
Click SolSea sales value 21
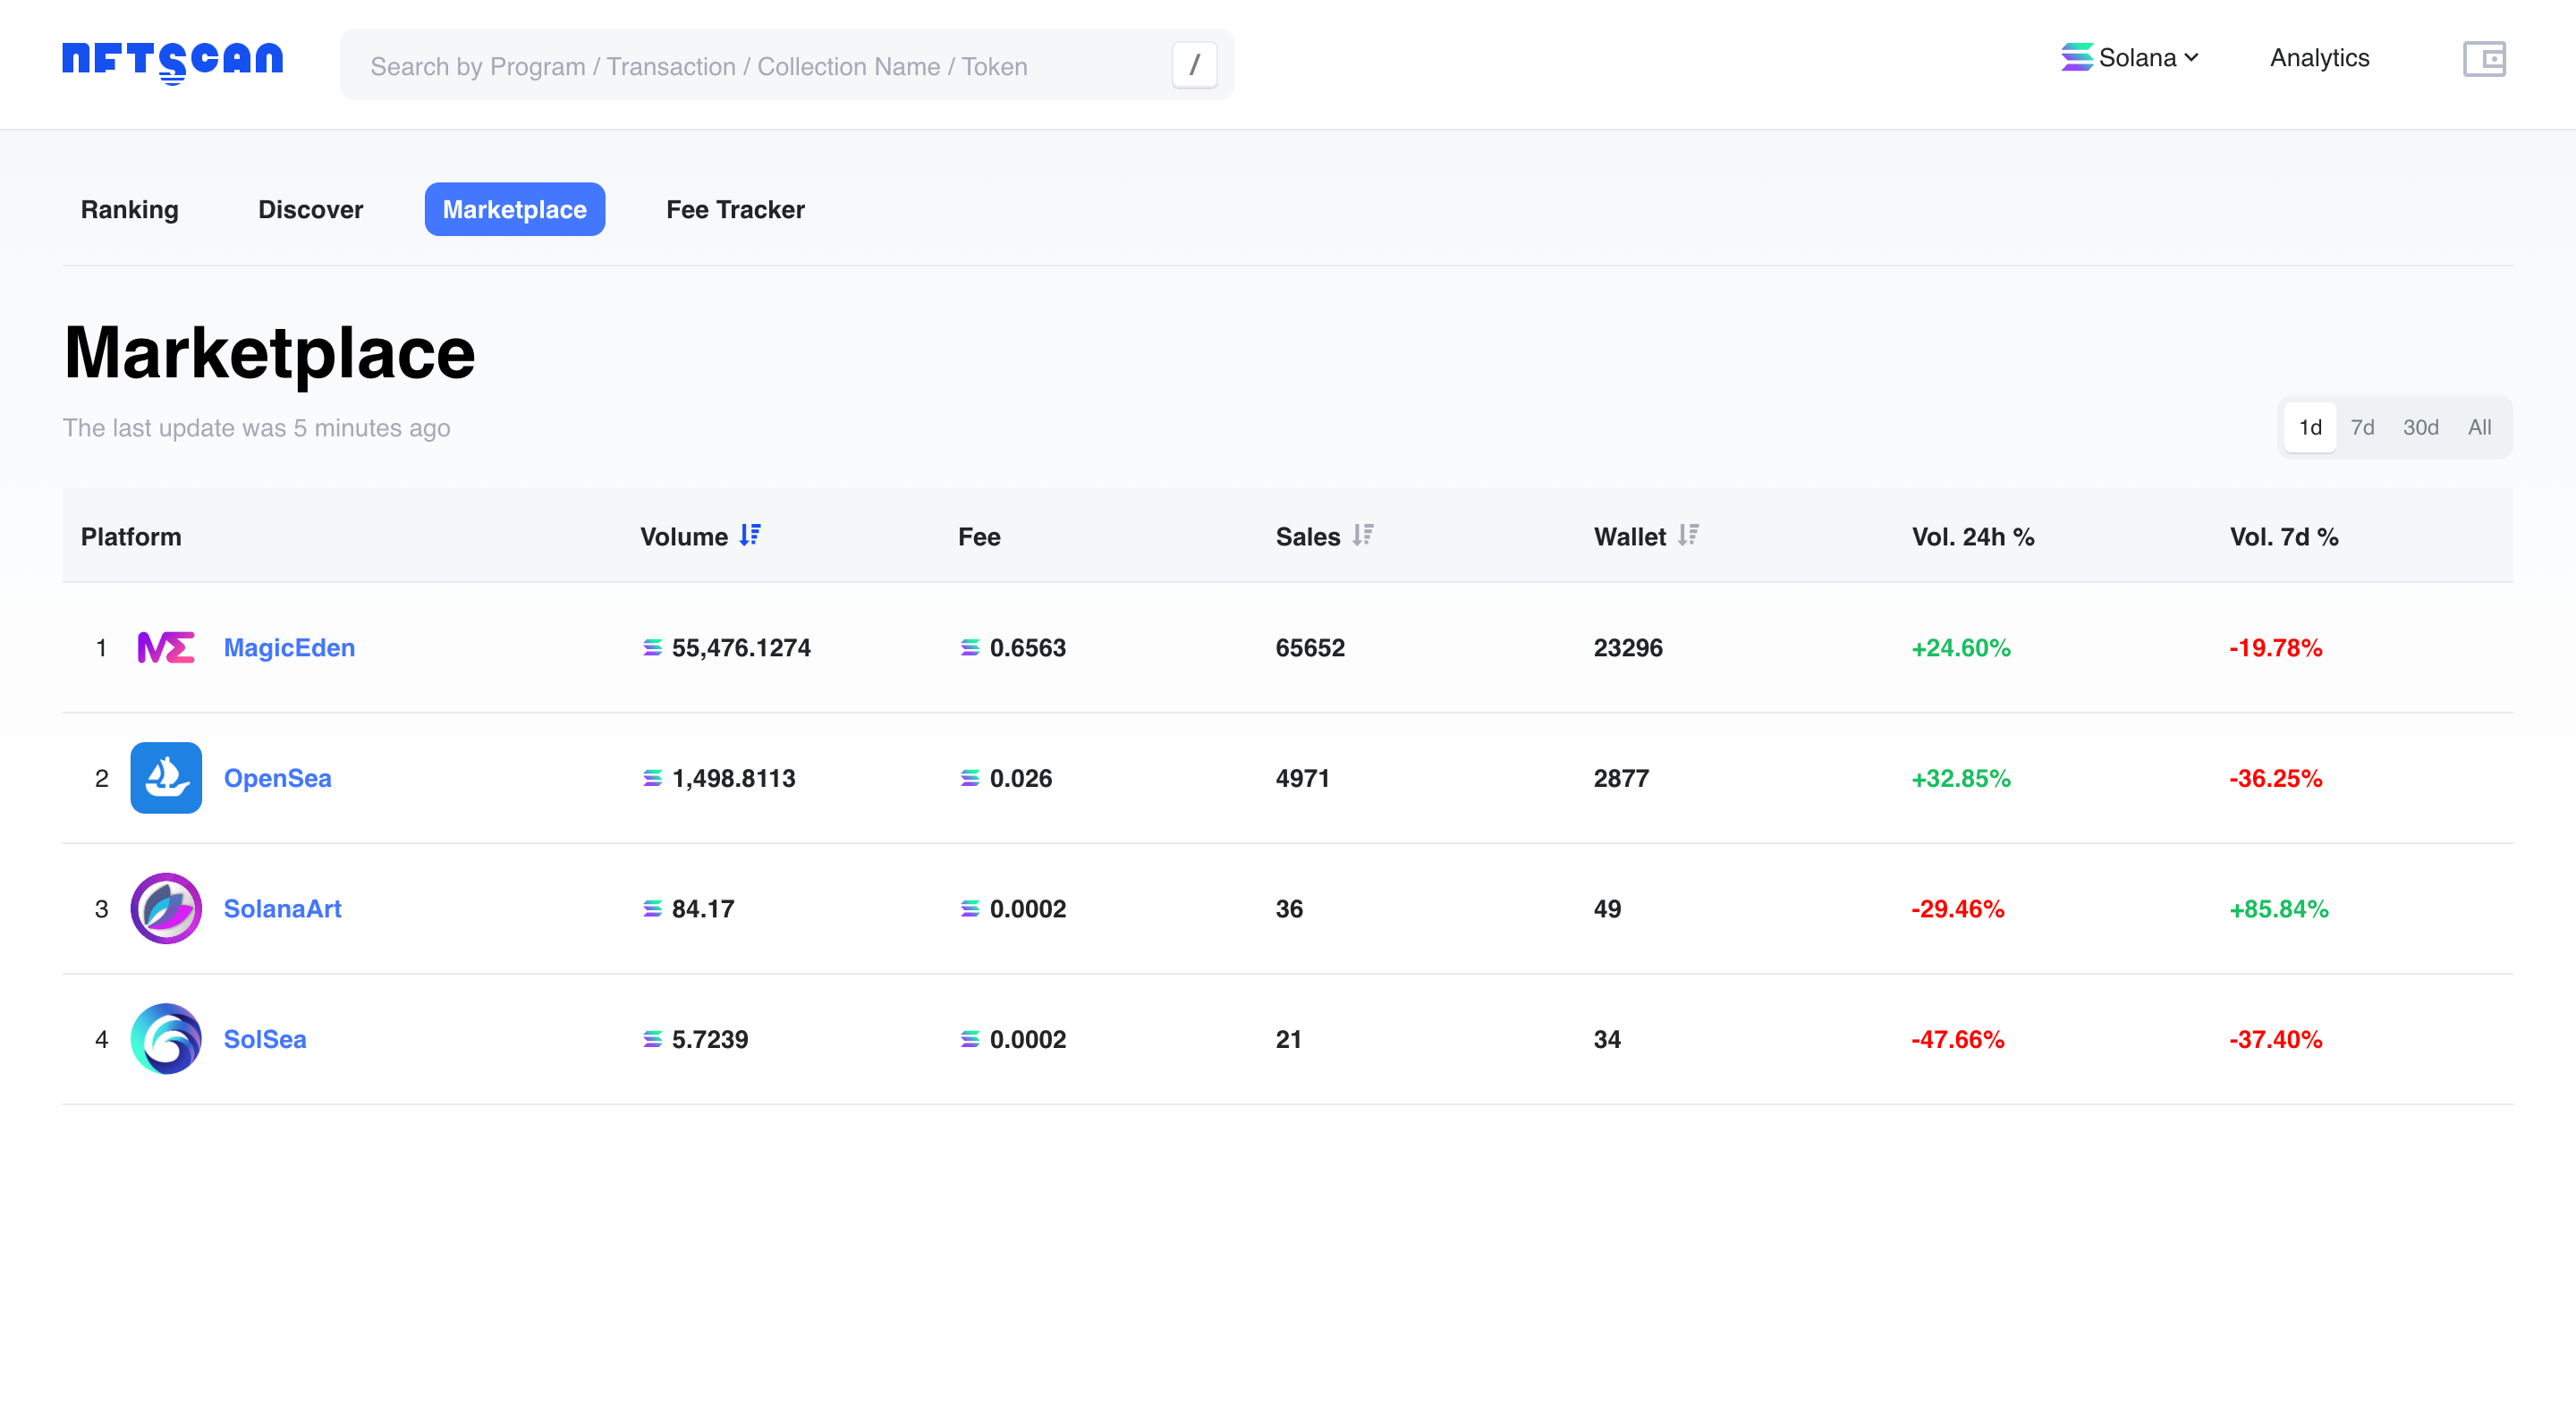(x=1289, y=1039)
